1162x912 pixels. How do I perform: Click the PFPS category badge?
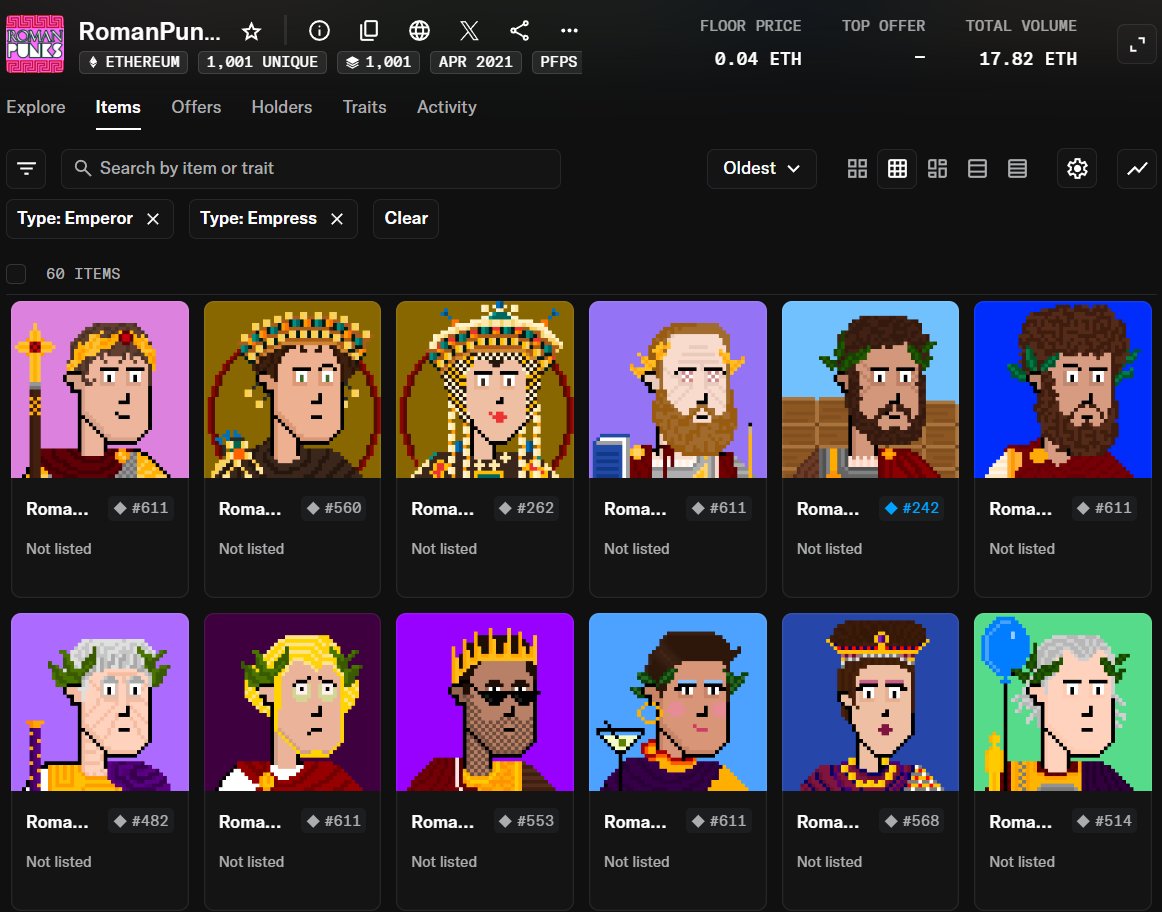[558, 62]
